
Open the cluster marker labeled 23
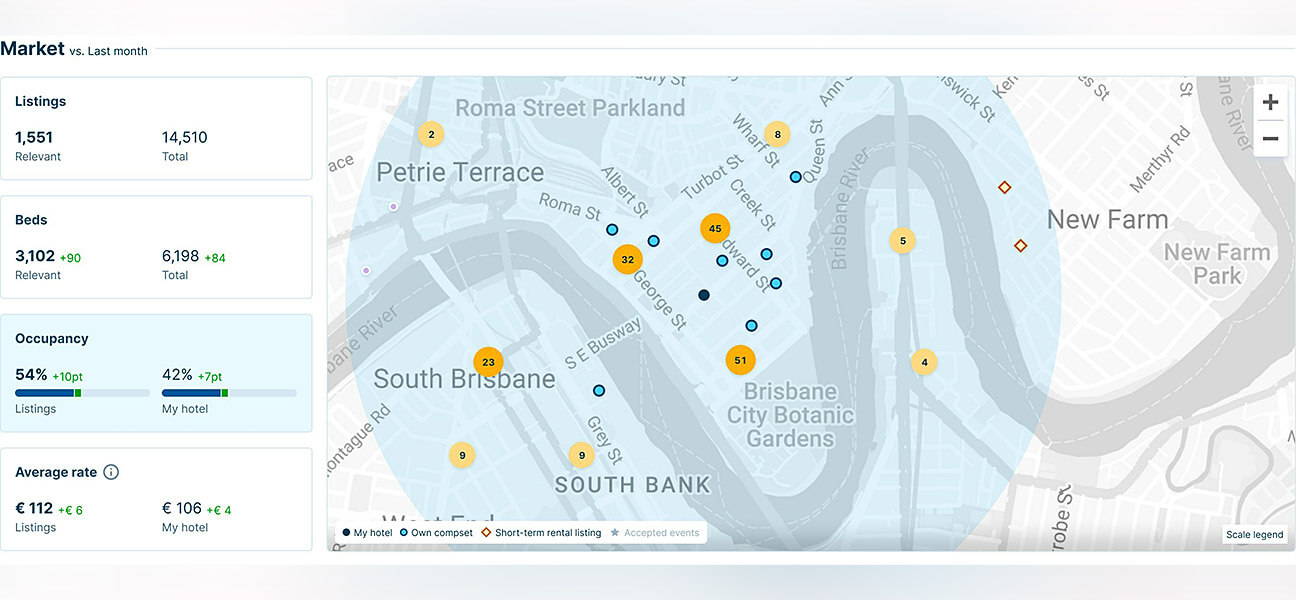(x=488, y=362)
